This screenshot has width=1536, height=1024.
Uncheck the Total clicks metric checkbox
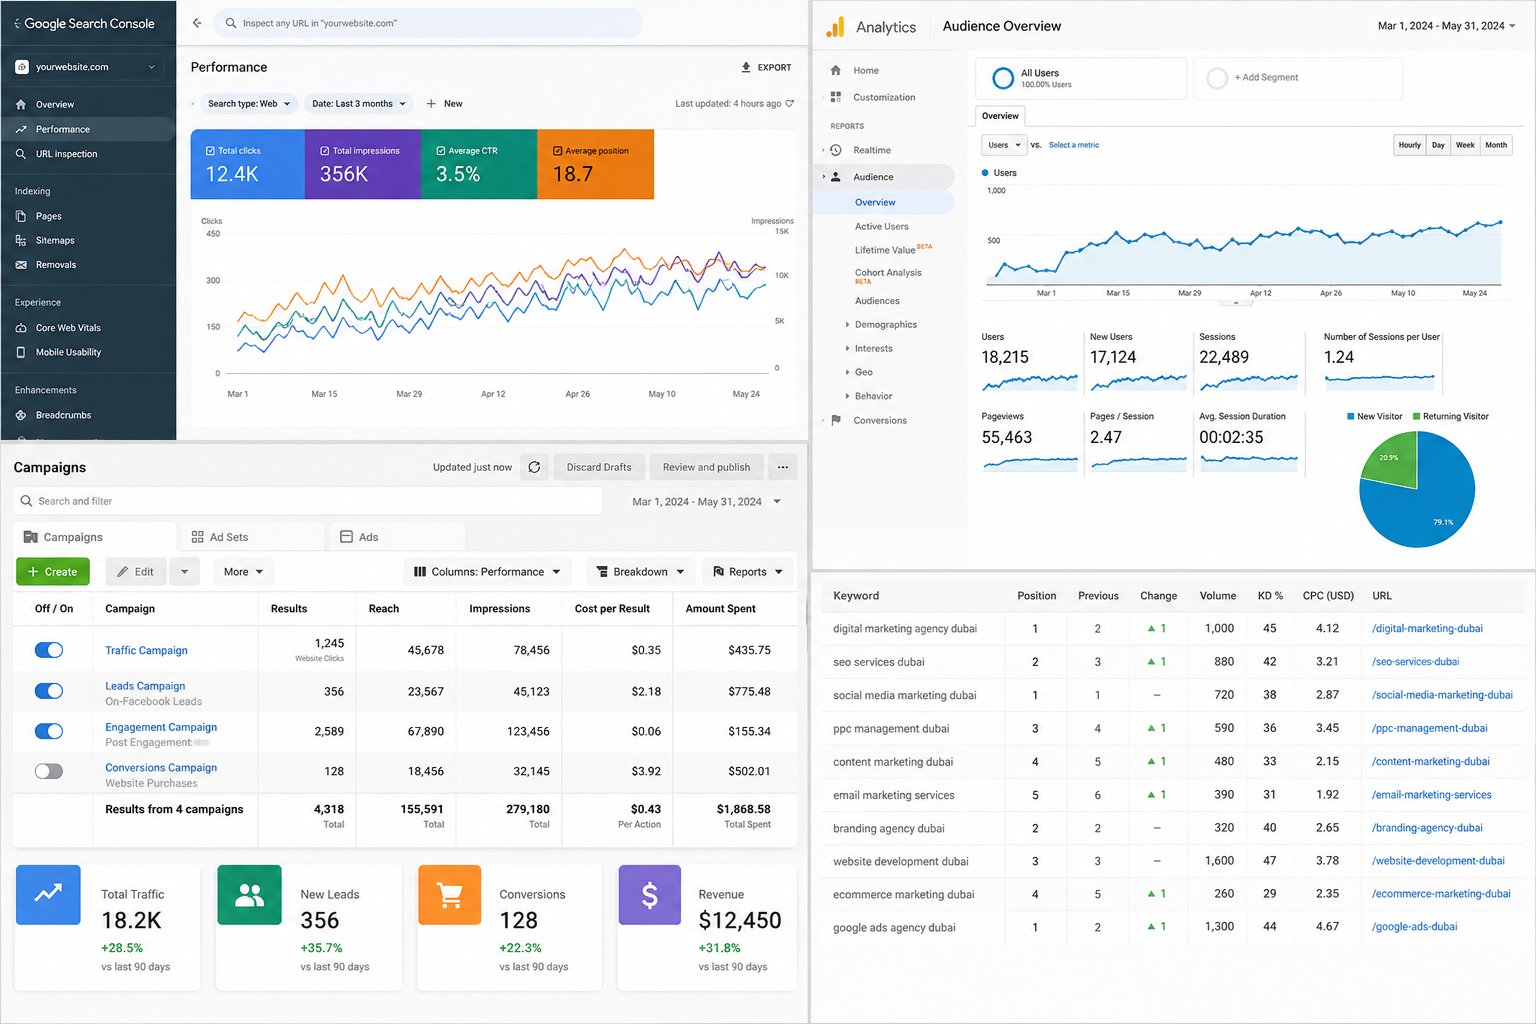click(210, 151)
